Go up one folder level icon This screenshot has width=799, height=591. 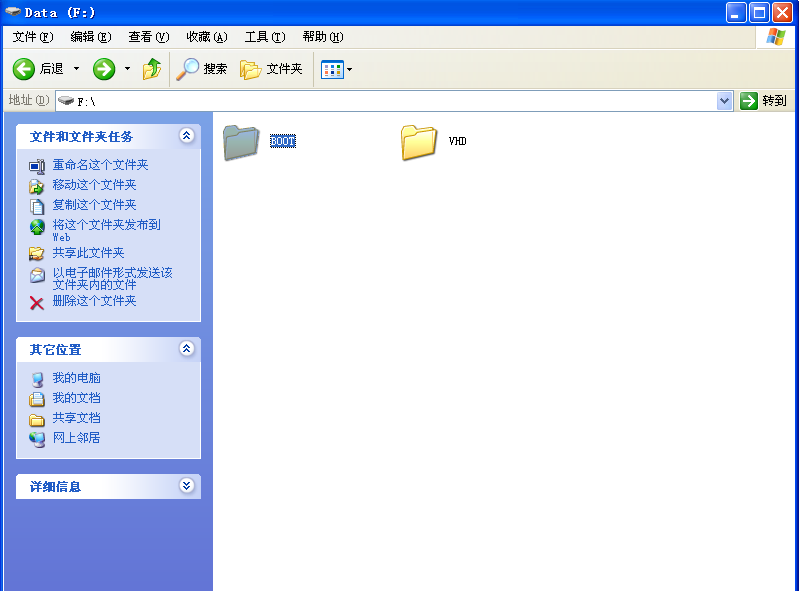(x=152, y=69)
